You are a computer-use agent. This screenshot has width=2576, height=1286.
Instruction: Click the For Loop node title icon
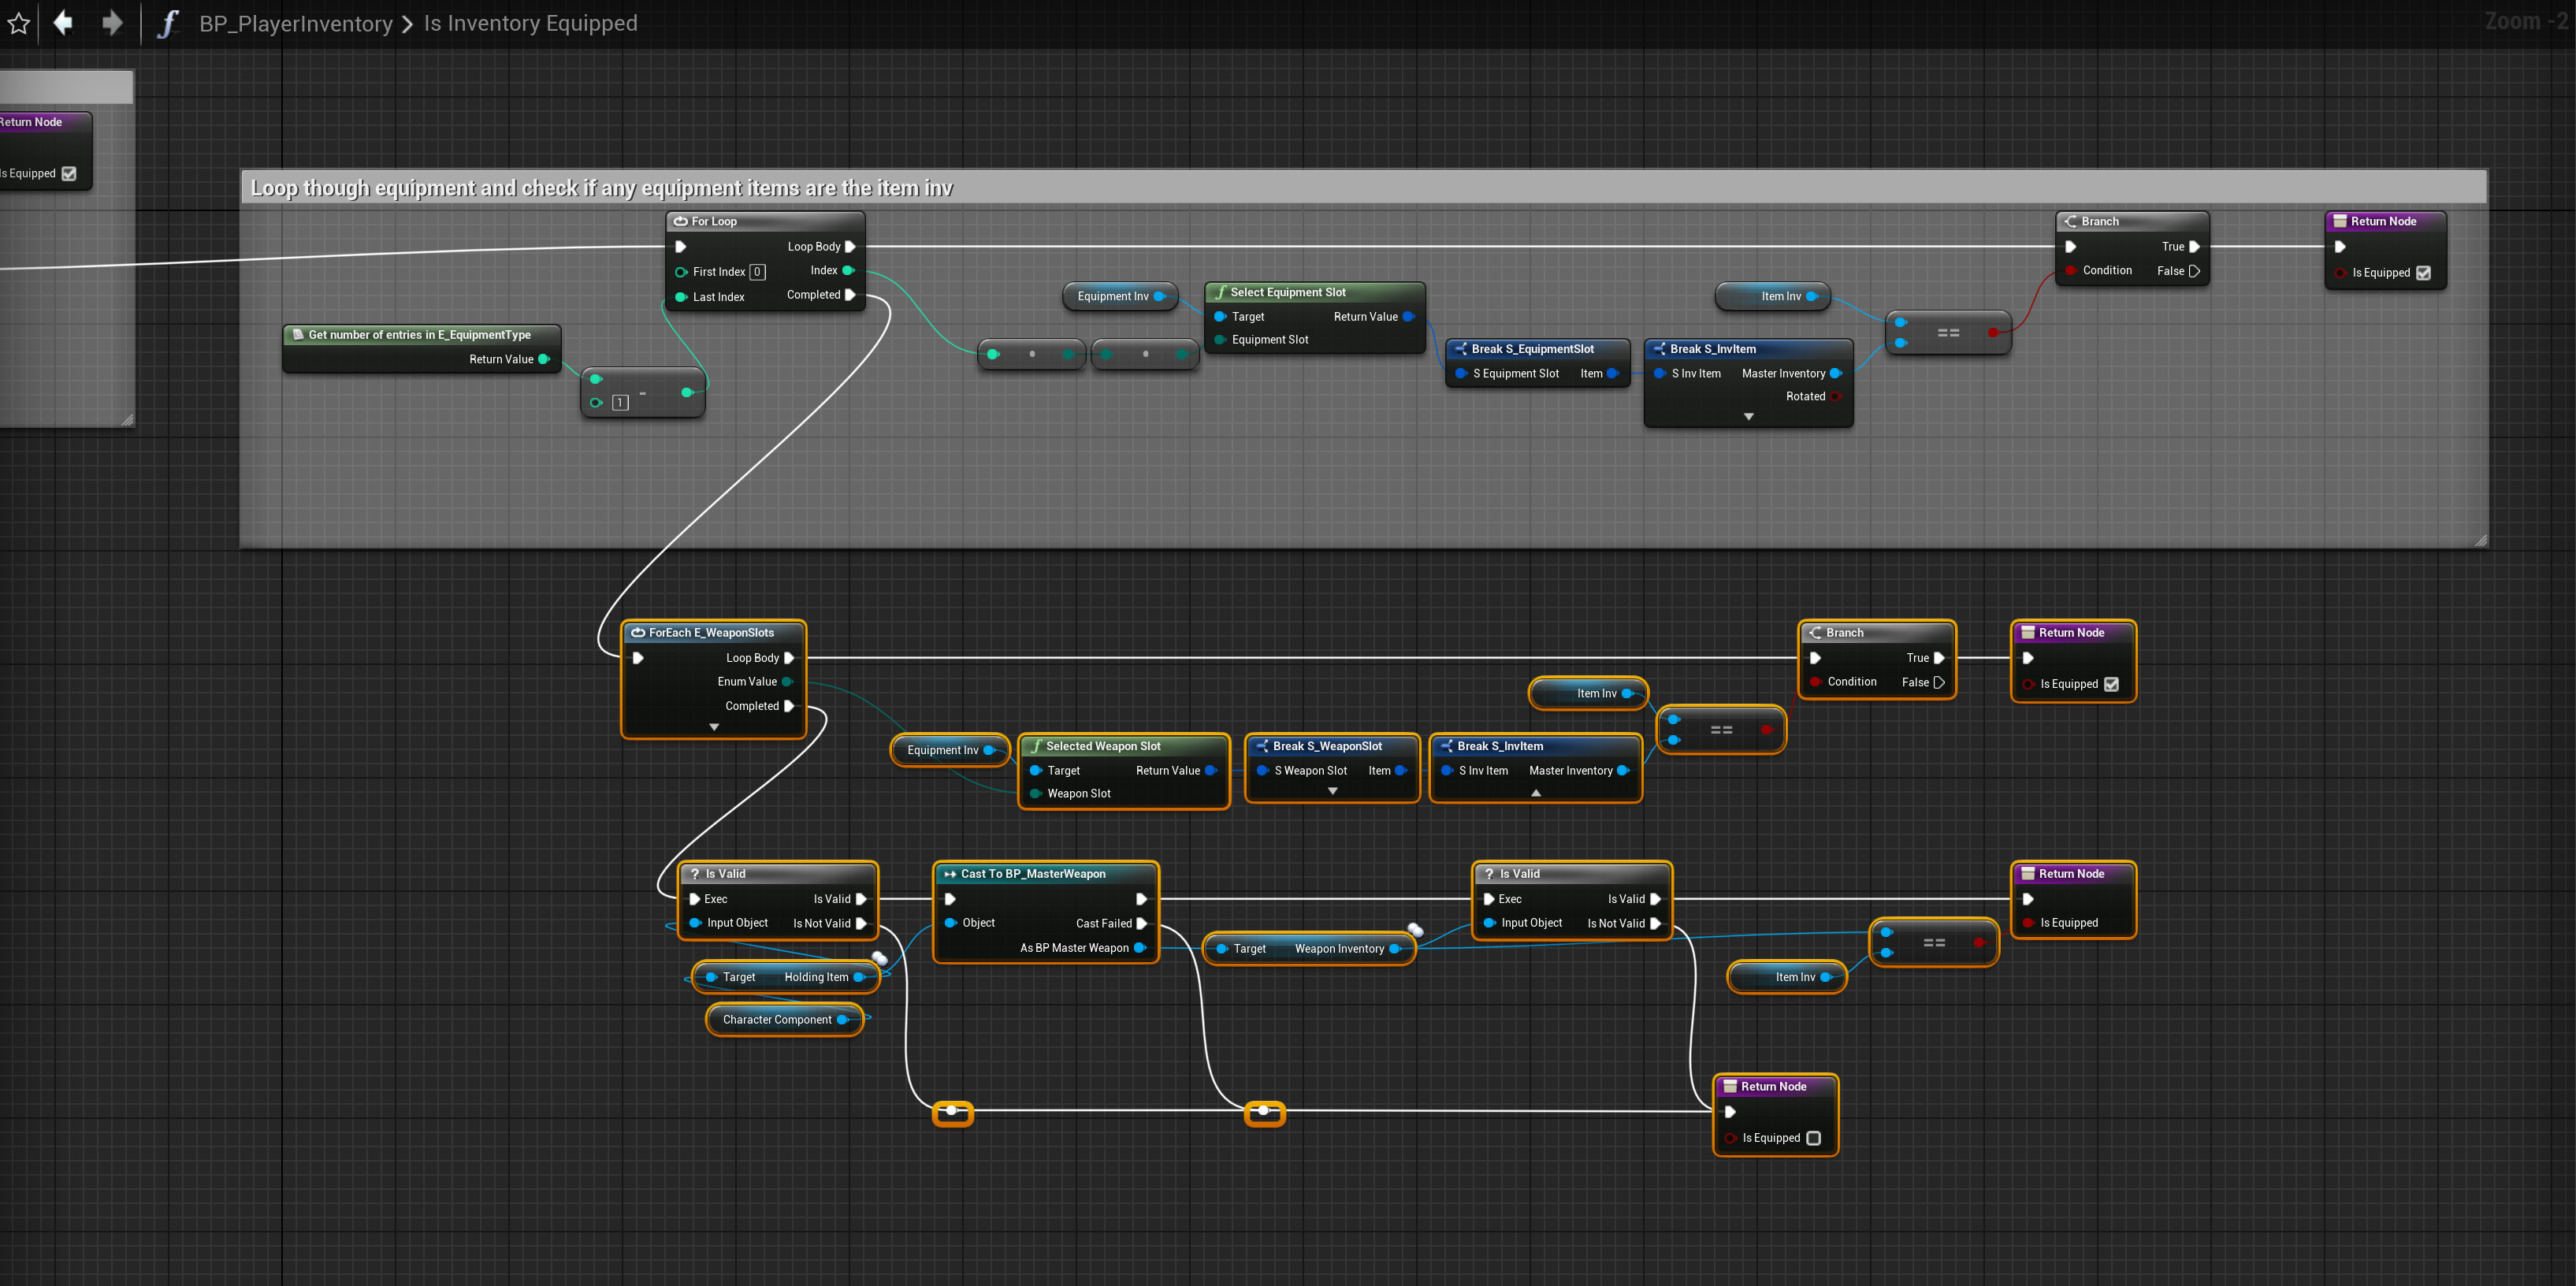681,221
